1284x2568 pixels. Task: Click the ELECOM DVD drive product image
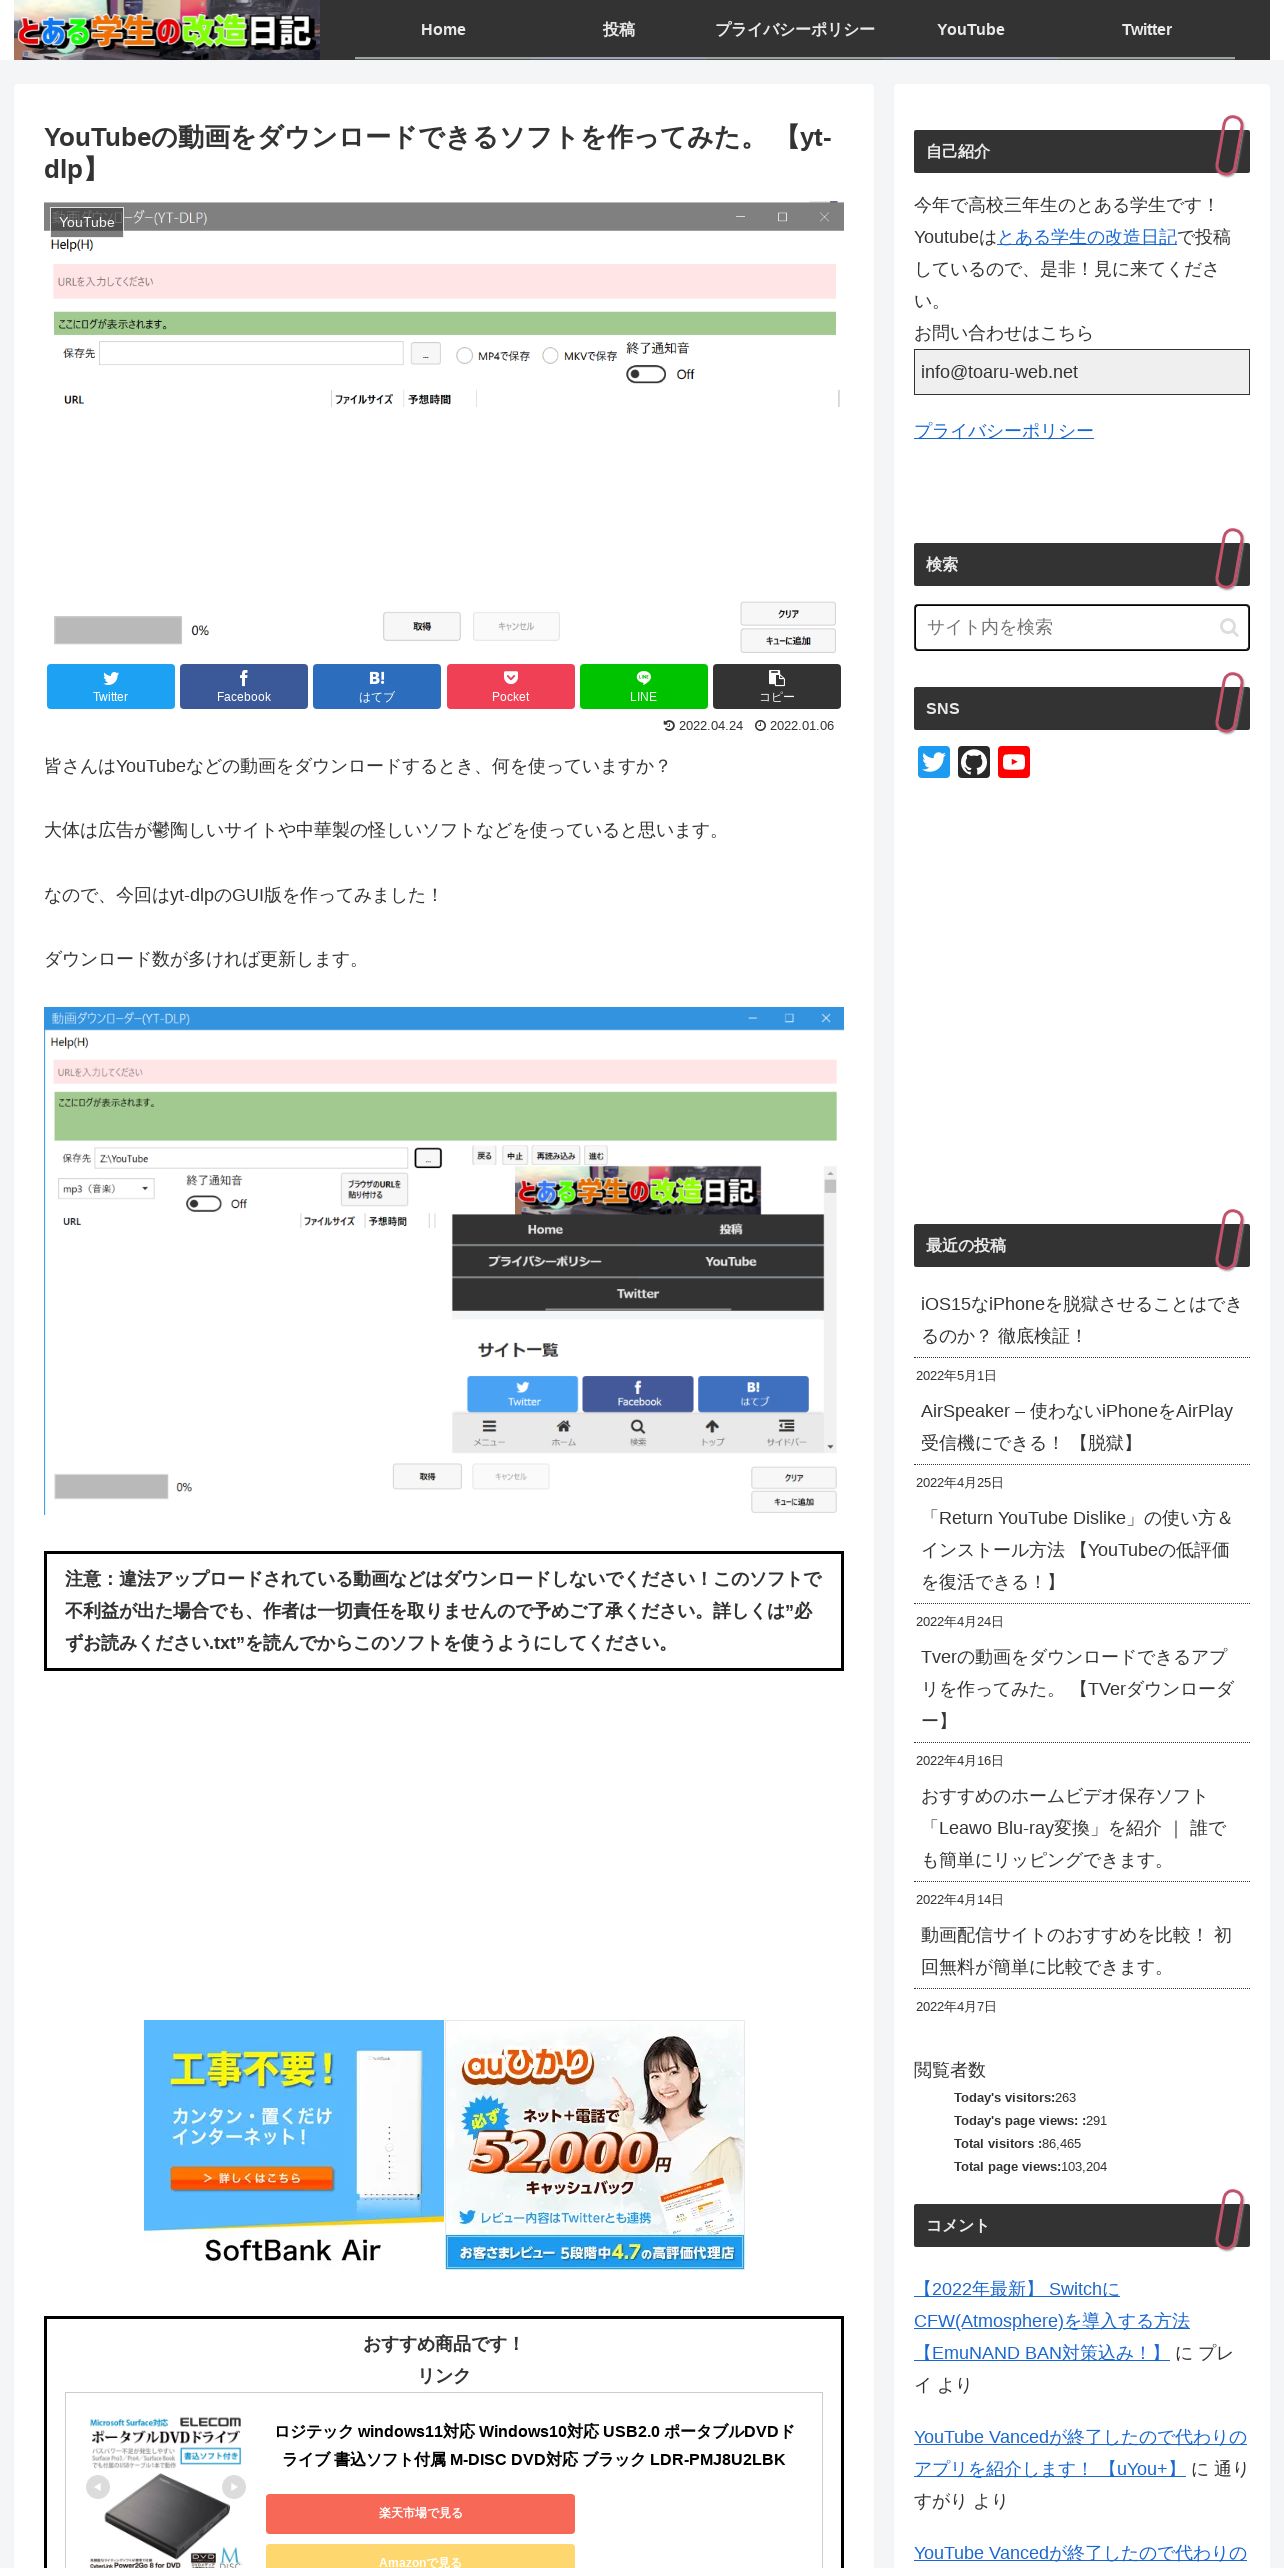click(165, 2492)
